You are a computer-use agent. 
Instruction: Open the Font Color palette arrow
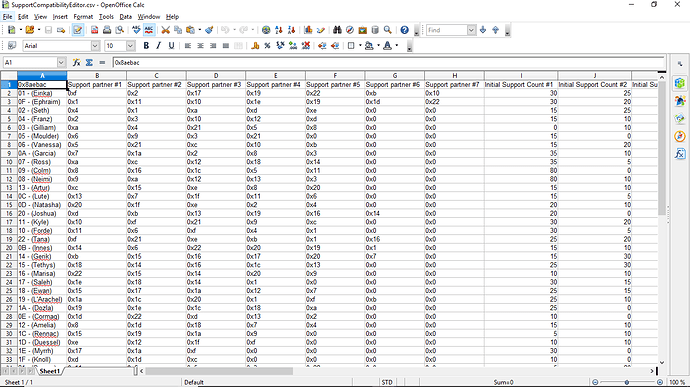[x=396, y=45]
